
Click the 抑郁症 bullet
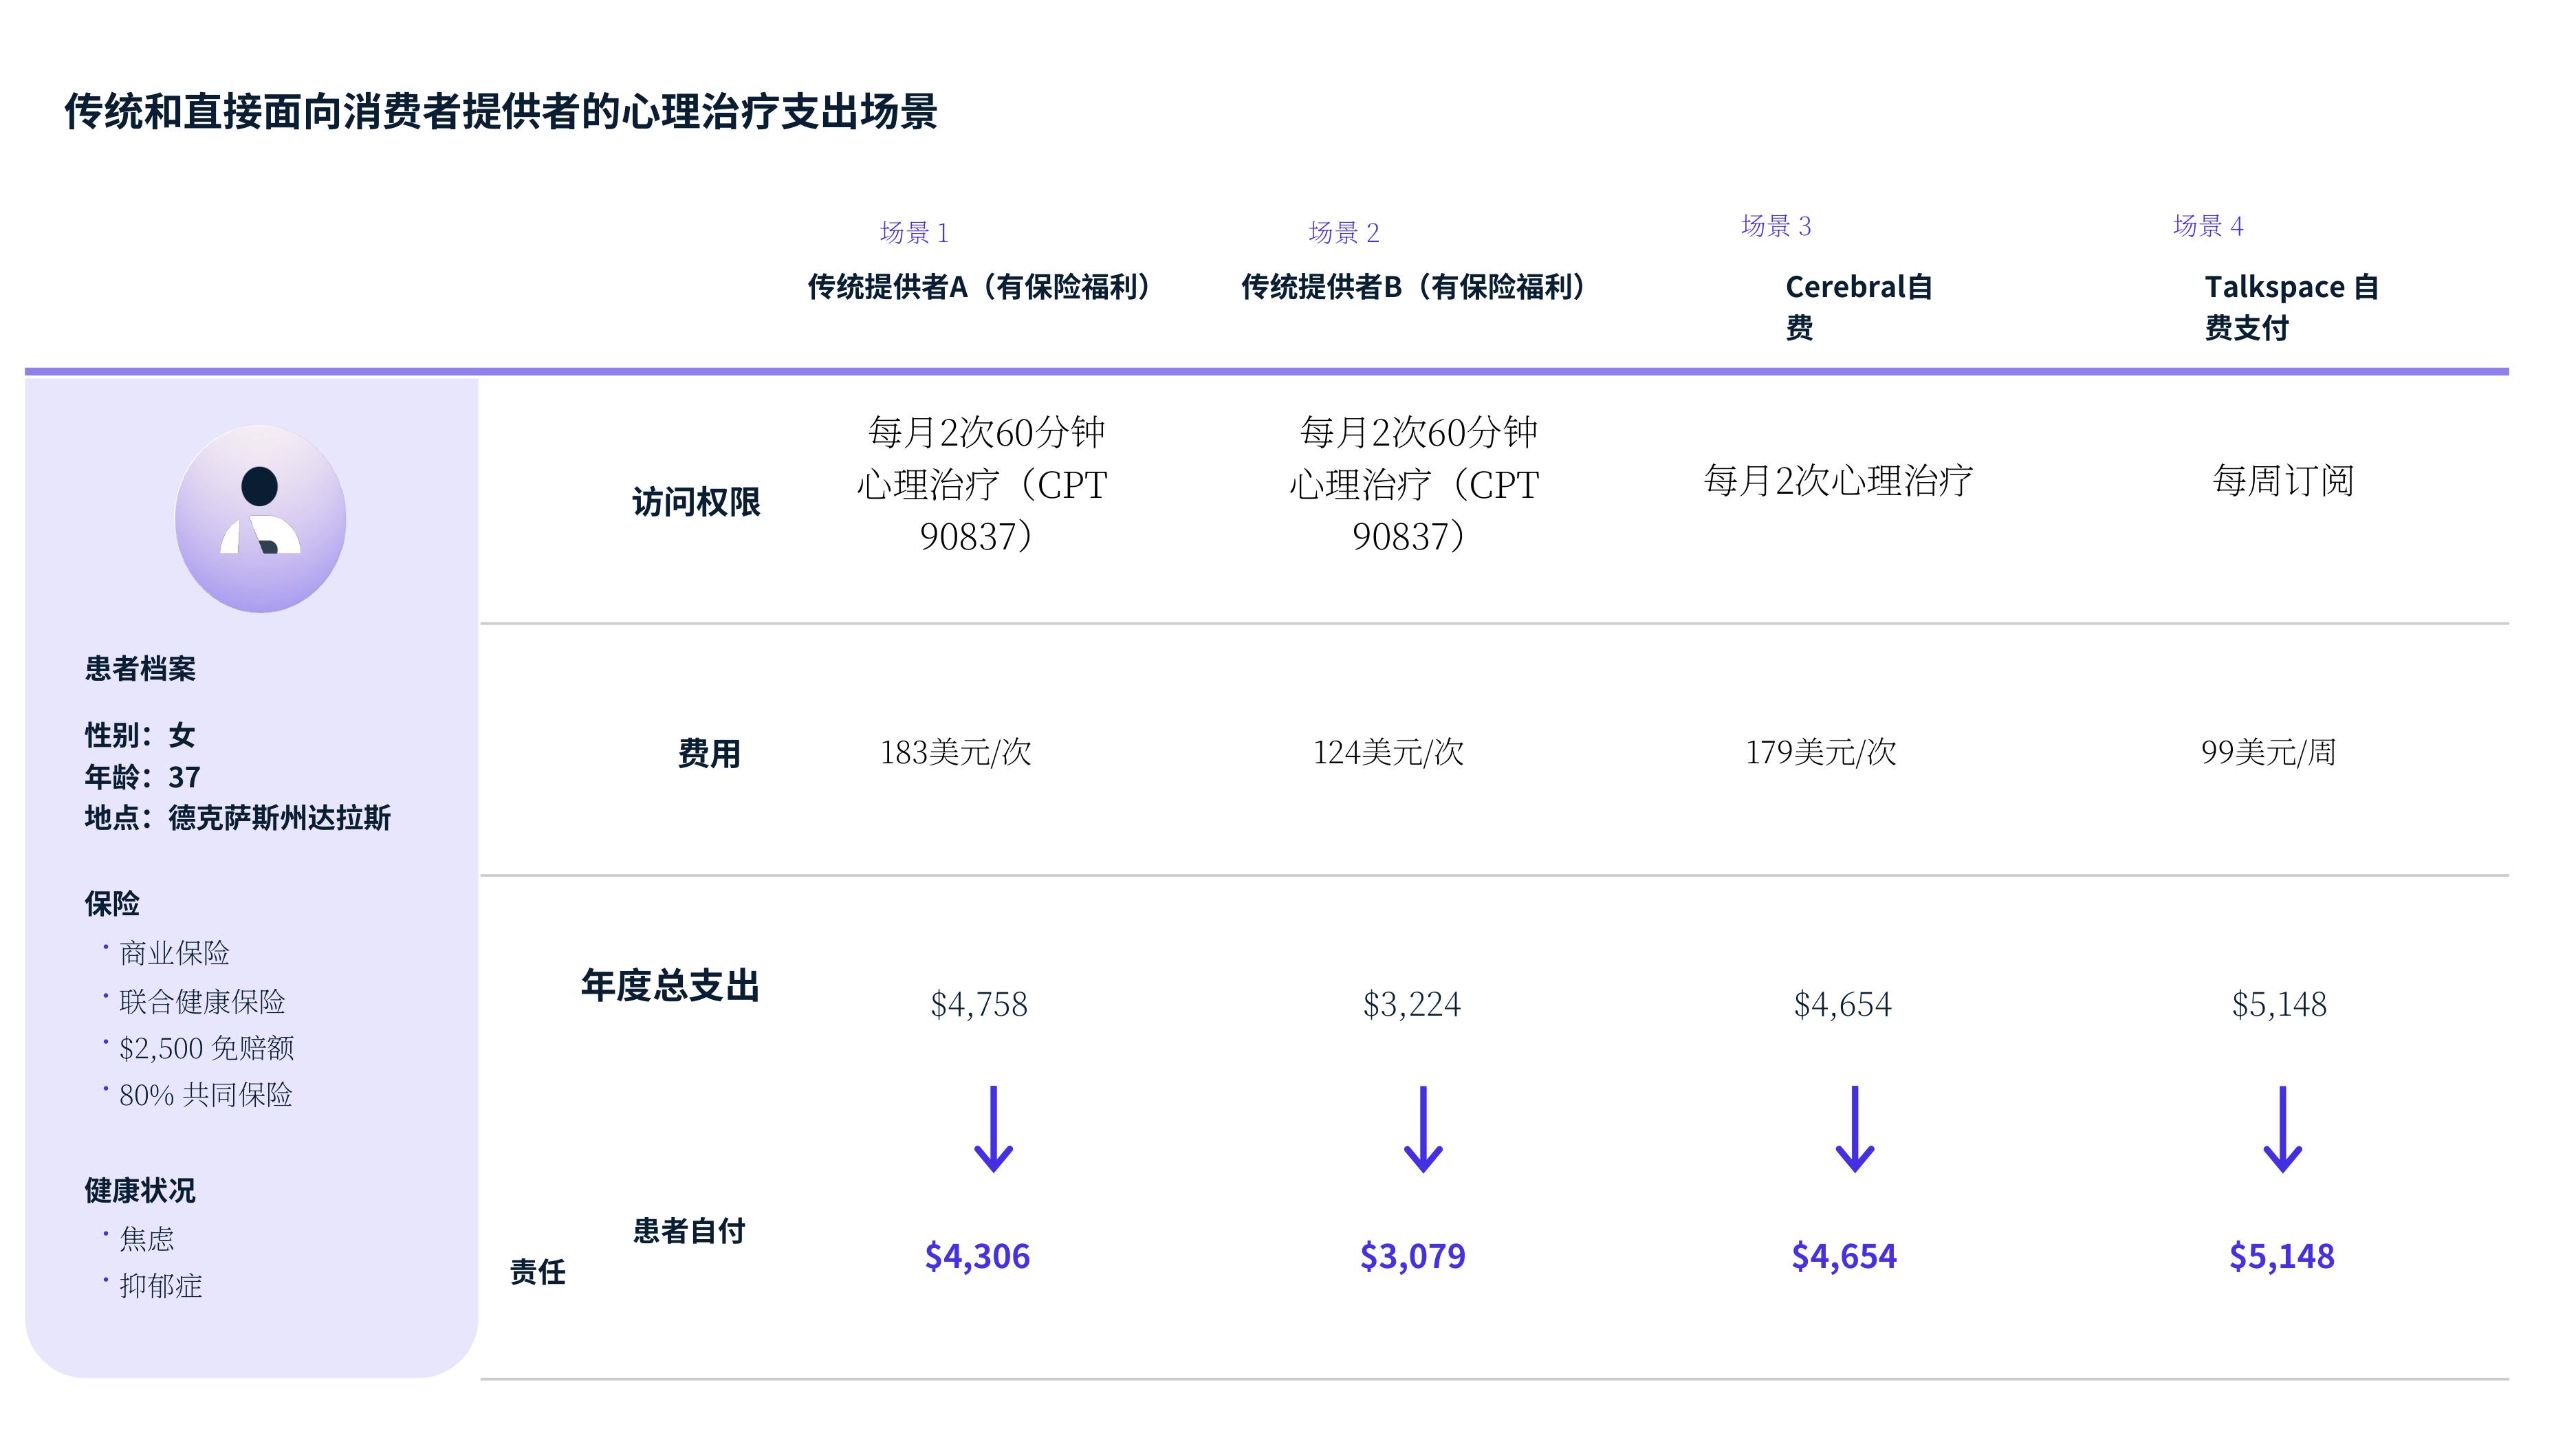[161, 1286]
